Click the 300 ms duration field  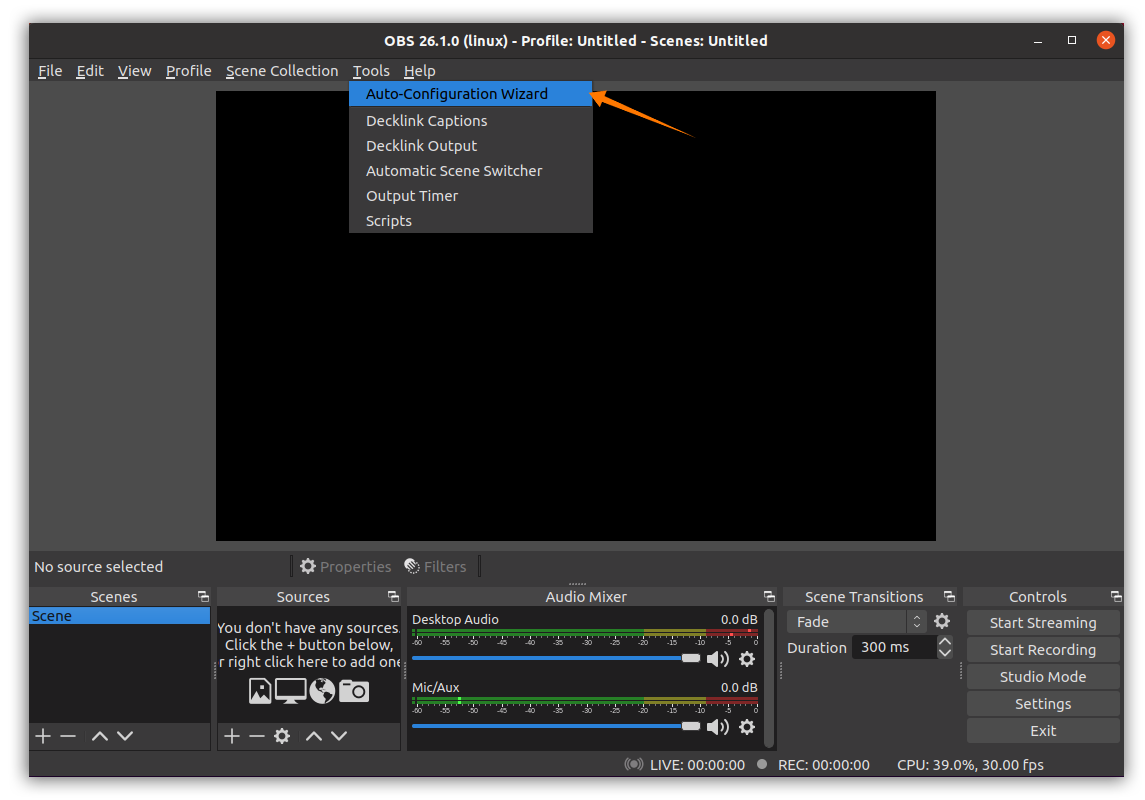895,647
